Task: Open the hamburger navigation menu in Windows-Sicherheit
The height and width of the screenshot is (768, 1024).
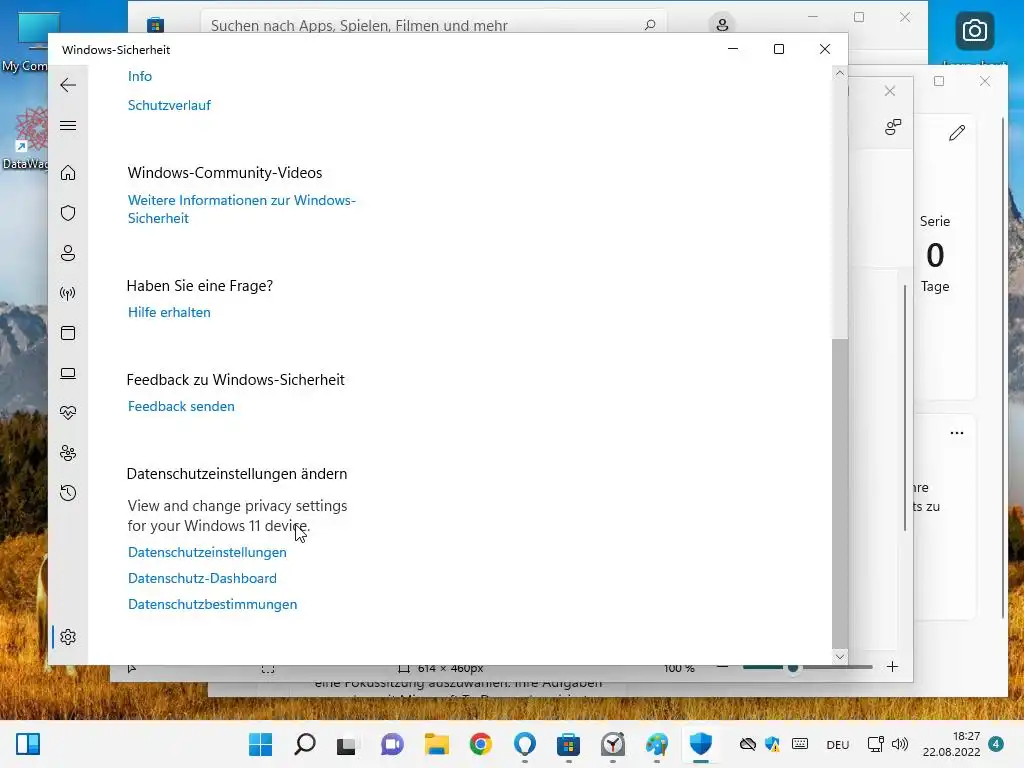Action: tap(68, 125)
